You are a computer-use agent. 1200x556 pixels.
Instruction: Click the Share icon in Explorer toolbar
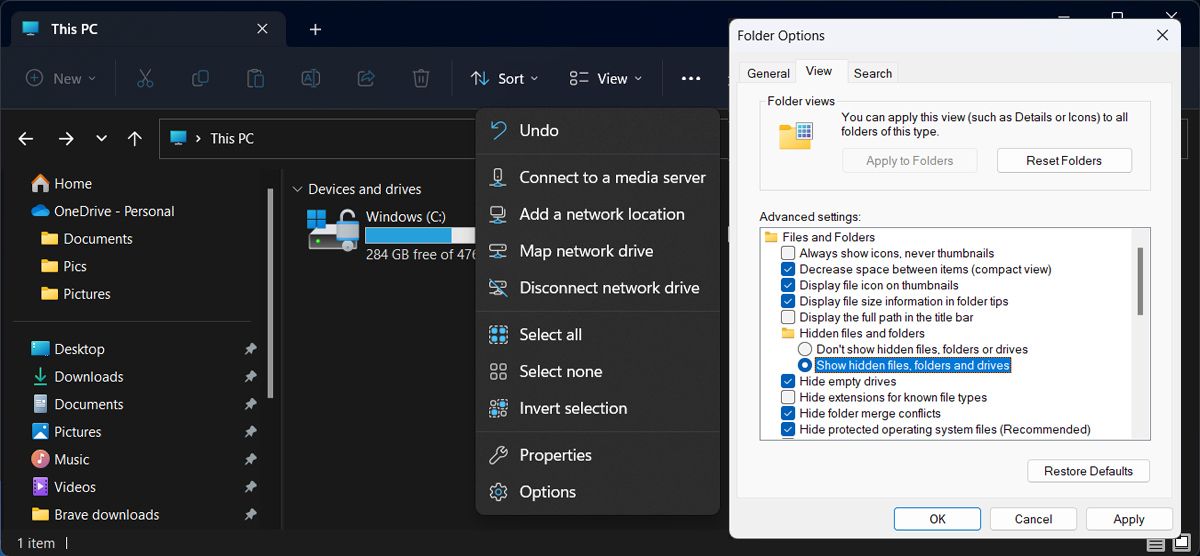click(x=366, y=78)
